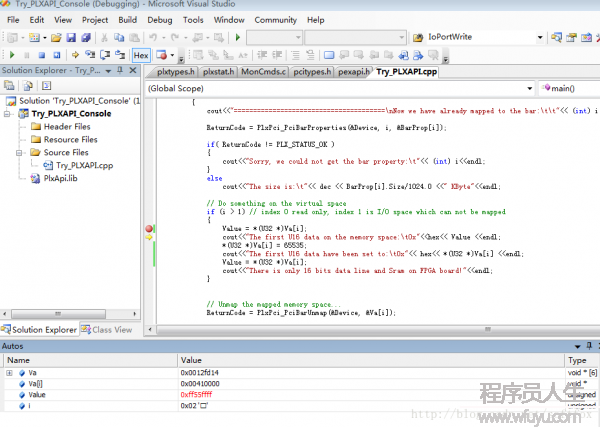
Task: Open the Community menu
Action: (x=276, y=20)
